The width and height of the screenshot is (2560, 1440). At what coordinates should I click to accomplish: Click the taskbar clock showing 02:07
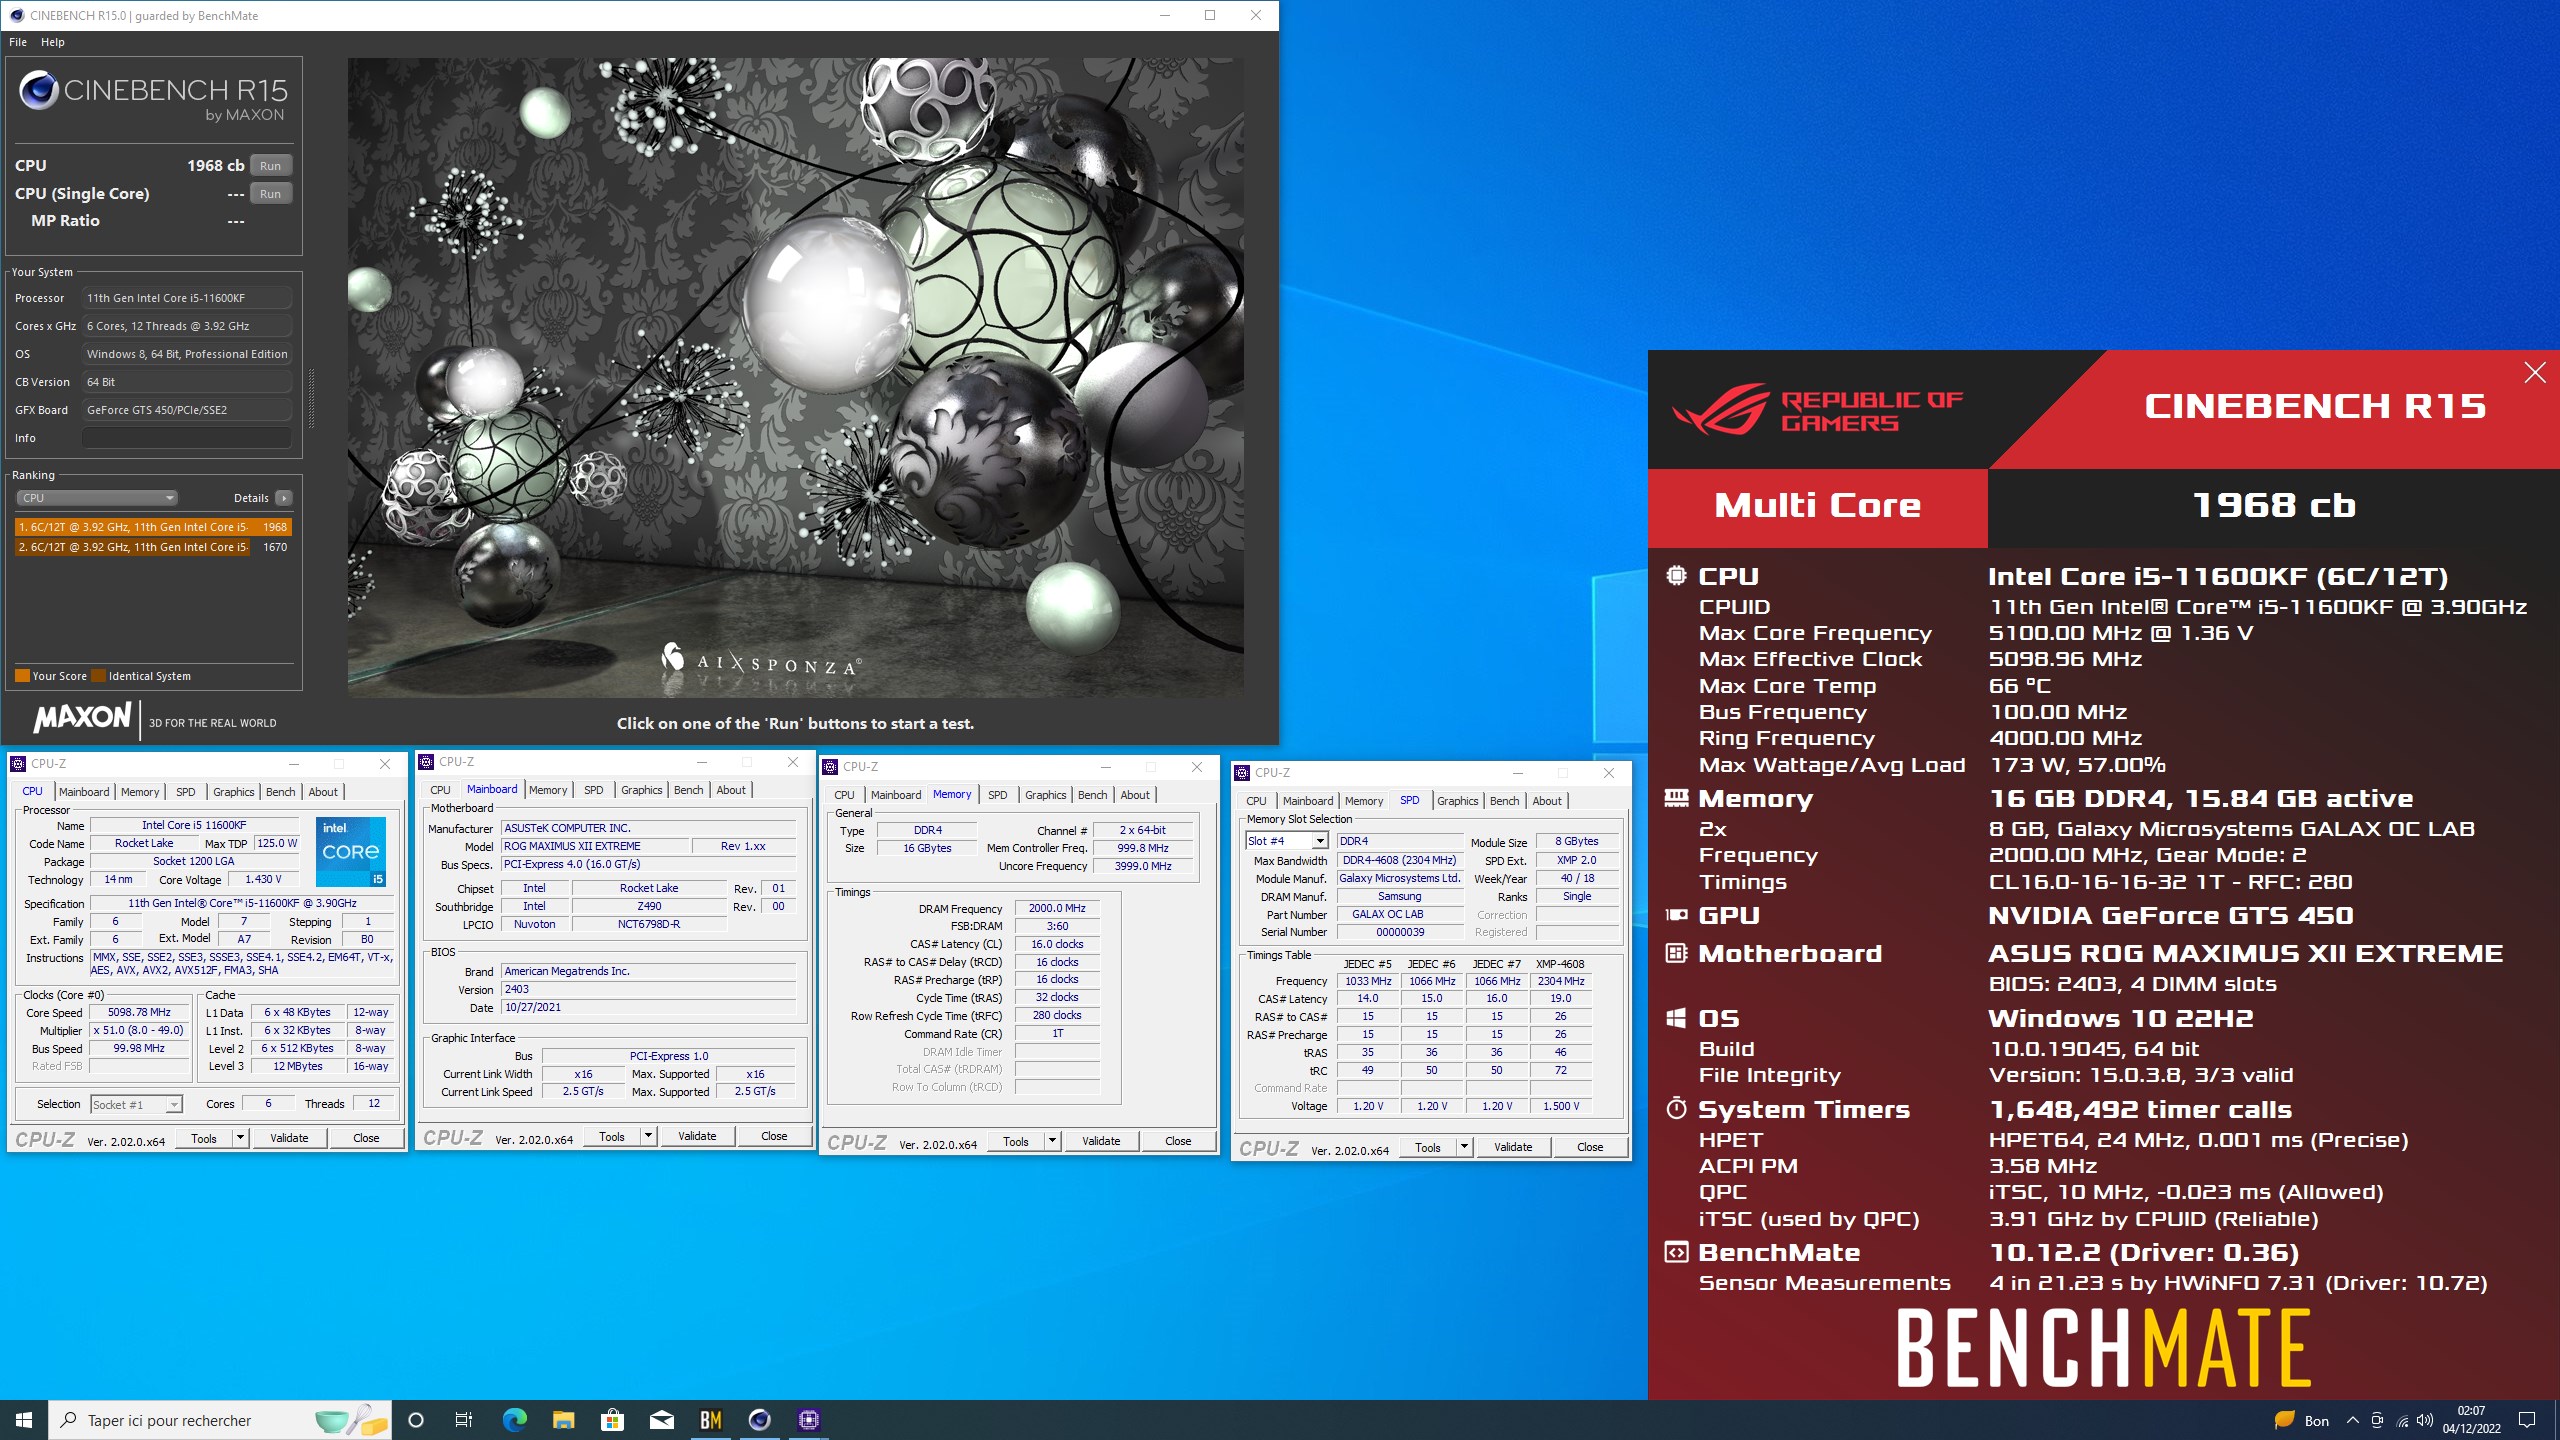tap(2471, 1420)
